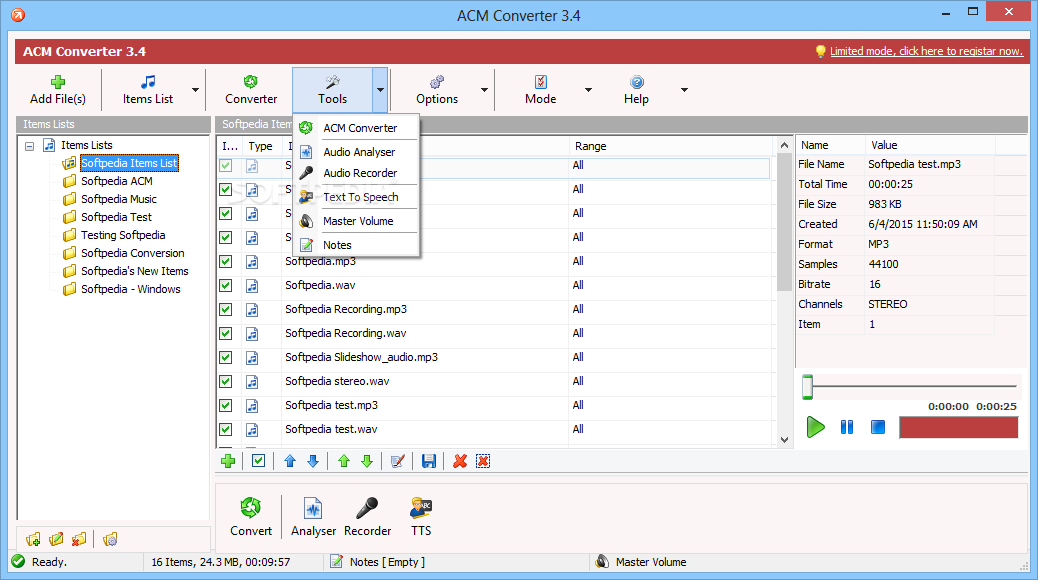Click the edit item pencil icon
1038x580 pixels.
pos(398,461)
